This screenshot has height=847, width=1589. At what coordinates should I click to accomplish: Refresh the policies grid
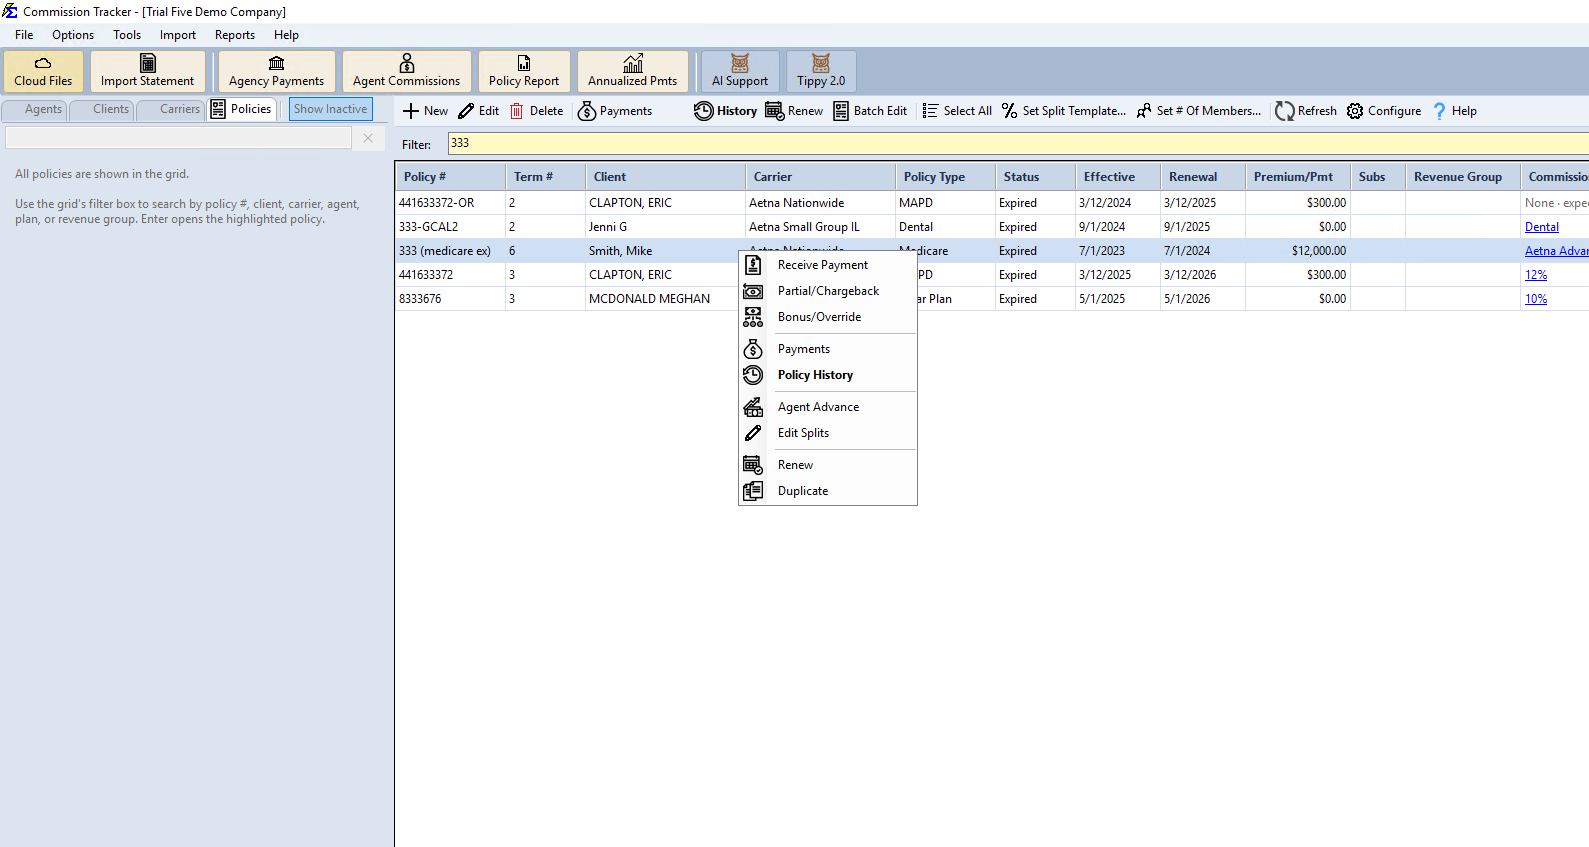click(1306, 111)
